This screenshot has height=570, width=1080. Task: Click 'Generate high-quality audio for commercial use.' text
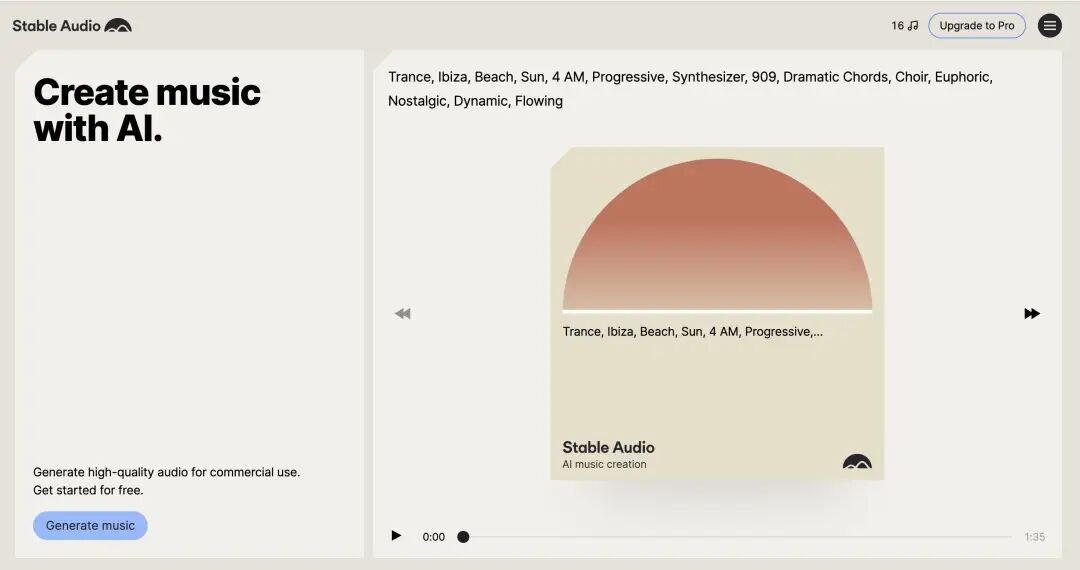click(167, 472)
